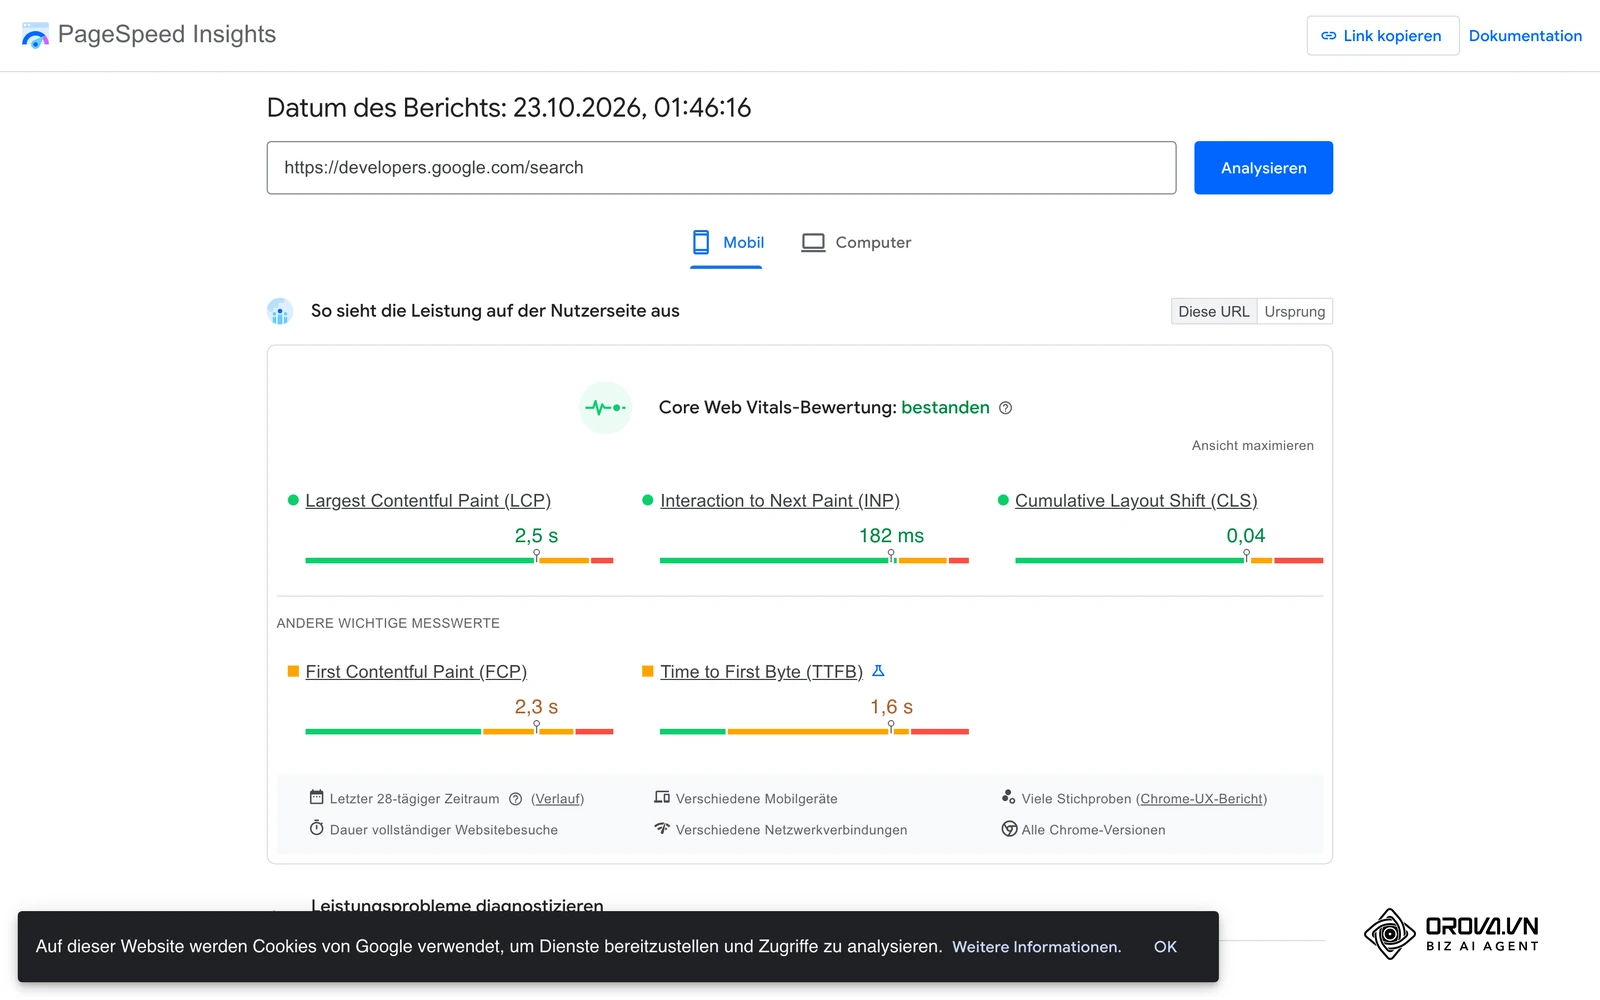Click the chain icon in the Link kopieren button
The image size is (1600, 1000).
tap(1329, 36)
